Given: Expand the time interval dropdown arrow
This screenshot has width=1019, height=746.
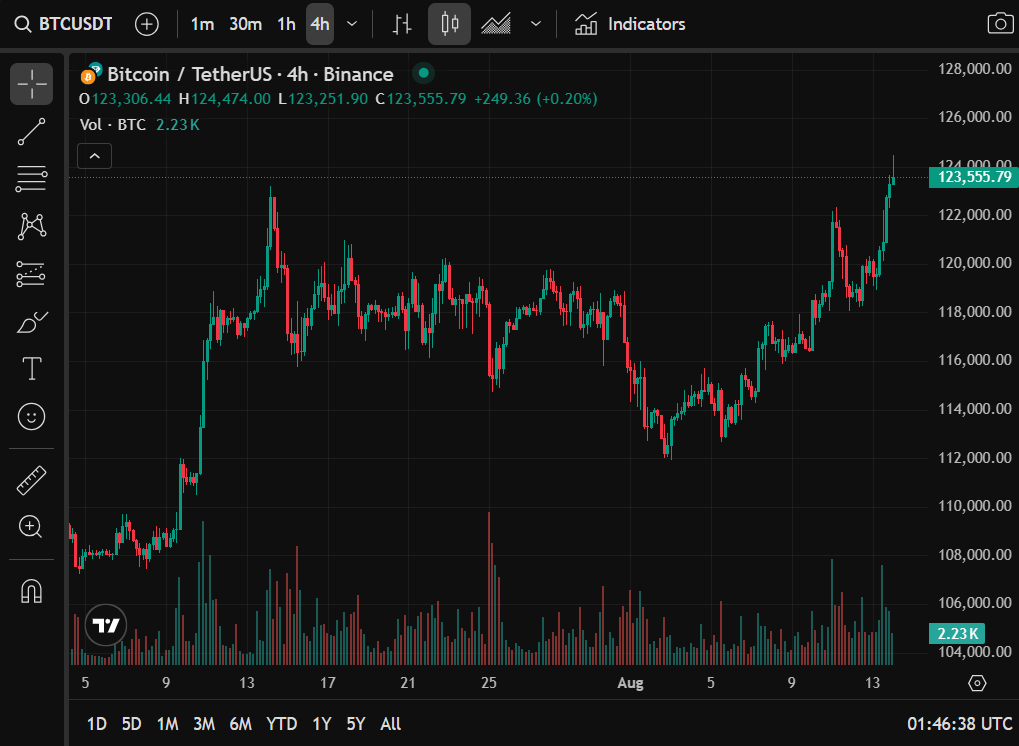Looking at the screenshot, I should (352, 24).
